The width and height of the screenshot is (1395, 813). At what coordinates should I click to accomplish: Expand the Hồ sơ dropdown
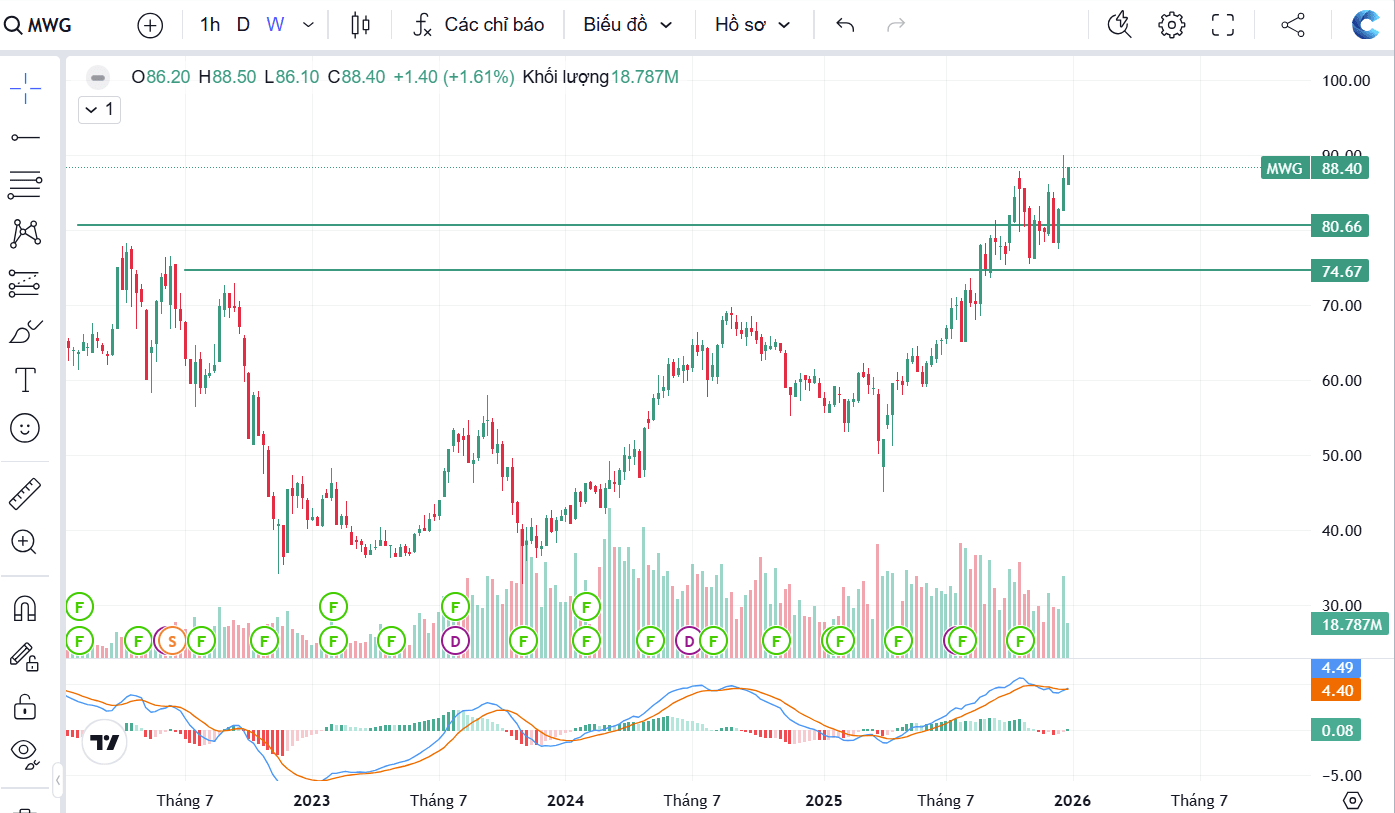(x=753, y=25)
